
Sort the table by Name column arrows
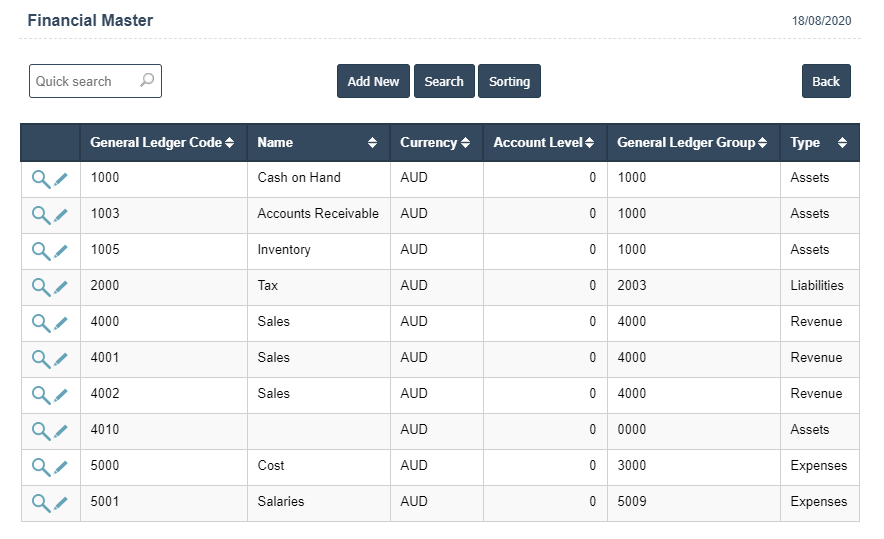372,143
